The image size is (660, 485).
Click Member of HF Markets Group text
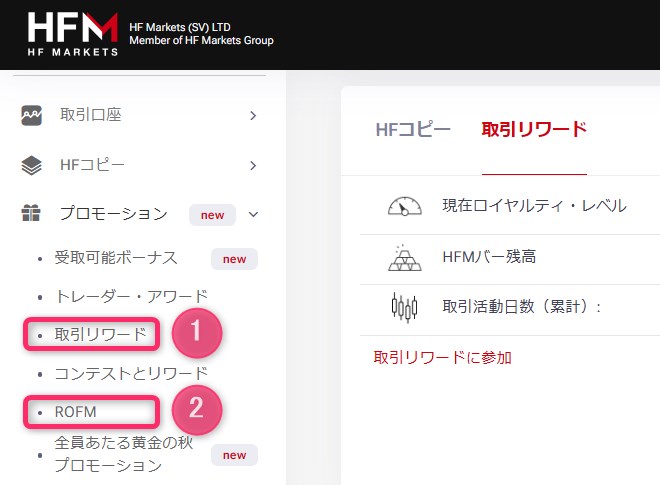pyautogui.click(x=201, y=40)
